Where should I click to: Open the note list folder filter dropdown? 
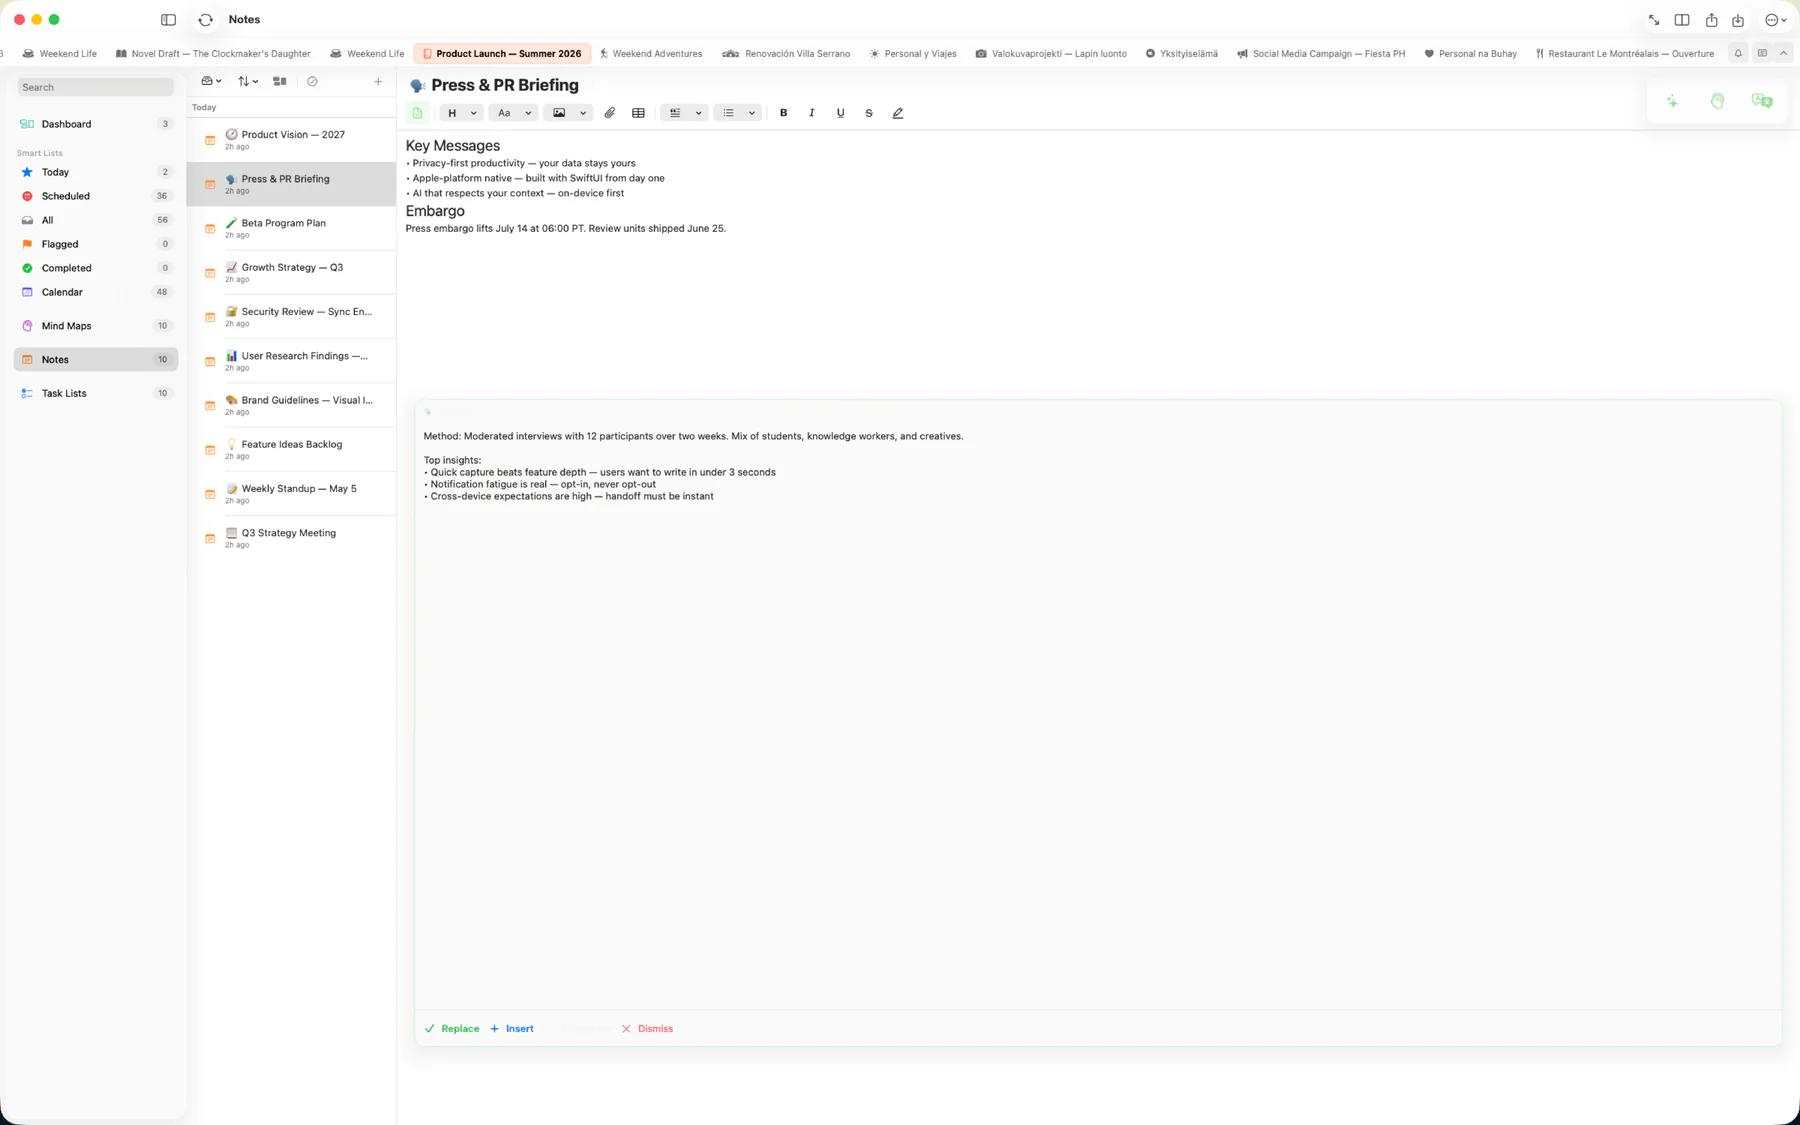click(211, 82)
